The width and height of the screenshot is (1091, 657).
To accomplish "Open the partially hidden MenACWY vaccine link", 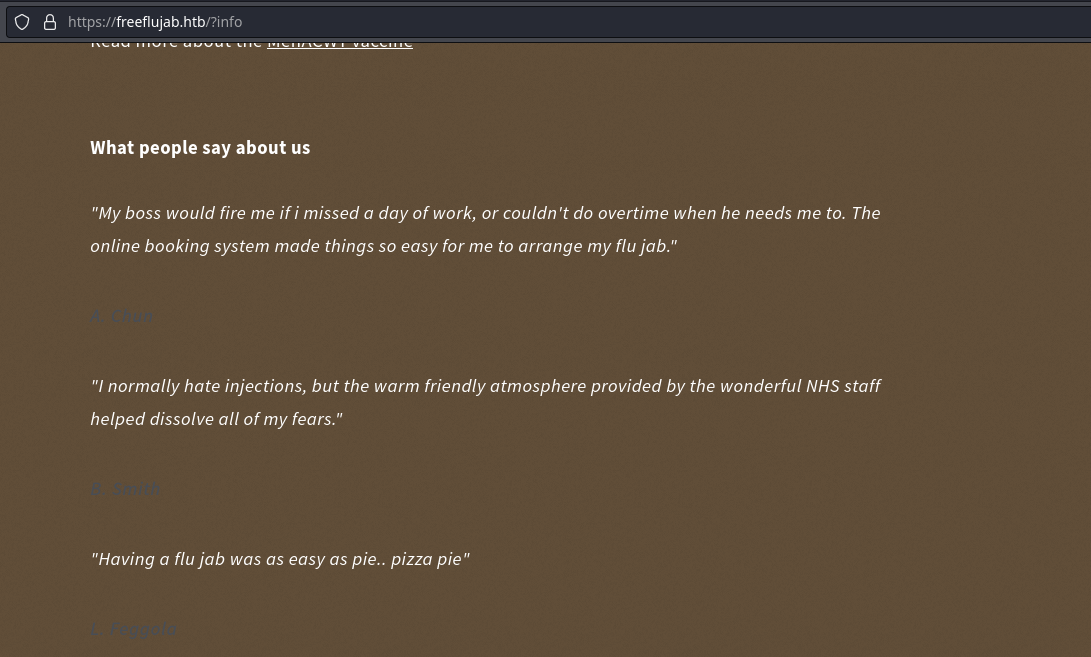I will click(x=340, y=43).
